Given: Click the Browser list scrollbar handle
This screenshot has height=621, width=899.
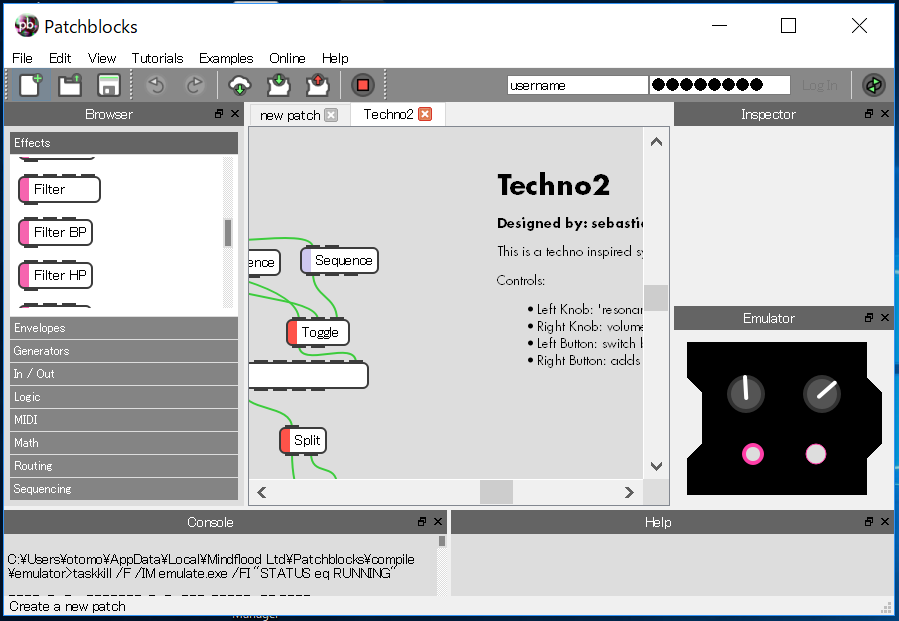Looking at the screenshot, I should [228, 233].
